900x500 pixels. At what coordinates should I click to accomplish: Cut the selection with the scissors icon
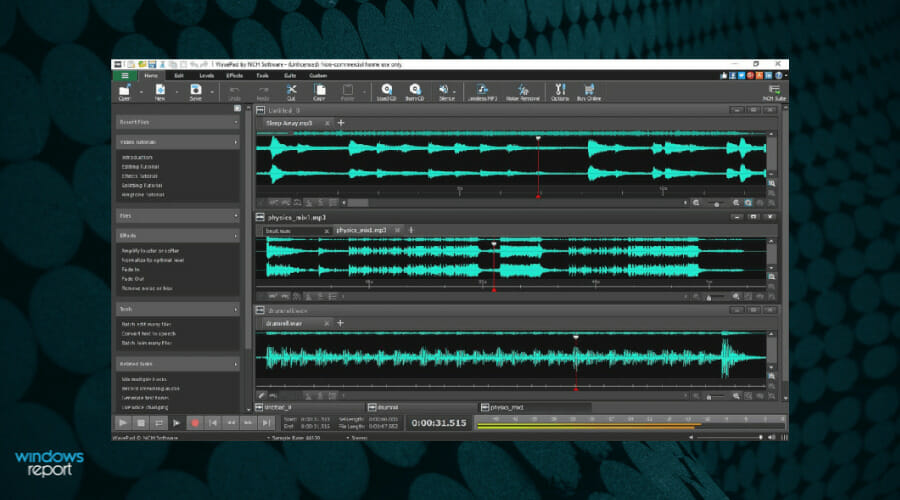[291, 92]
